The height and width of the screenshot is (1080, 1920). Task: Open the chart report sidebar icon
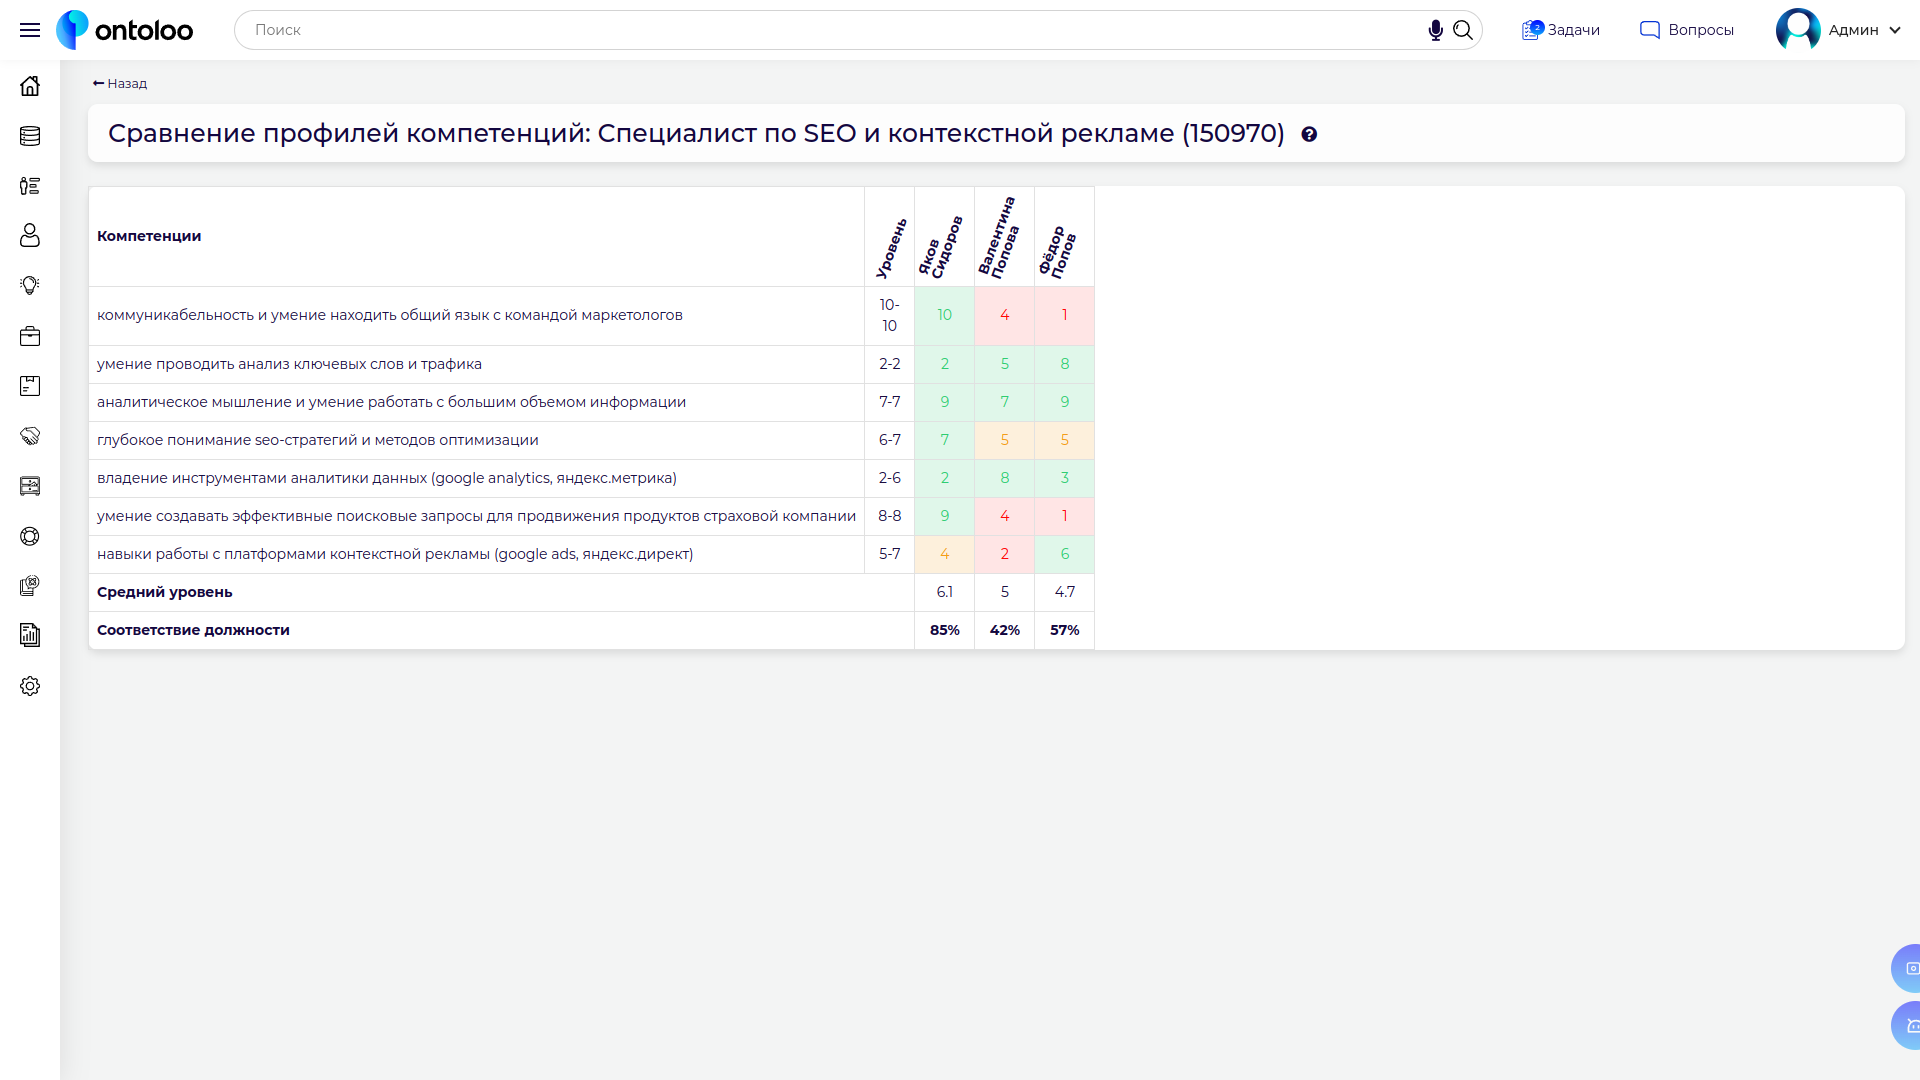point(30,635)
